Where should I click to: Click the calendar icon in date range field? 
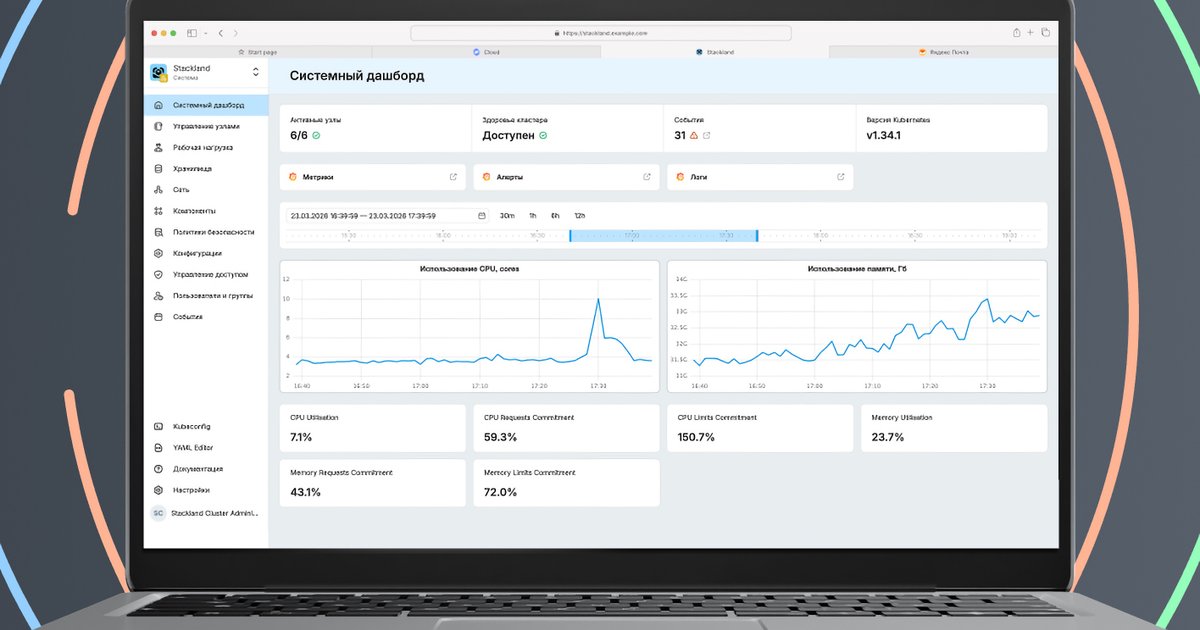click(482, 215)
